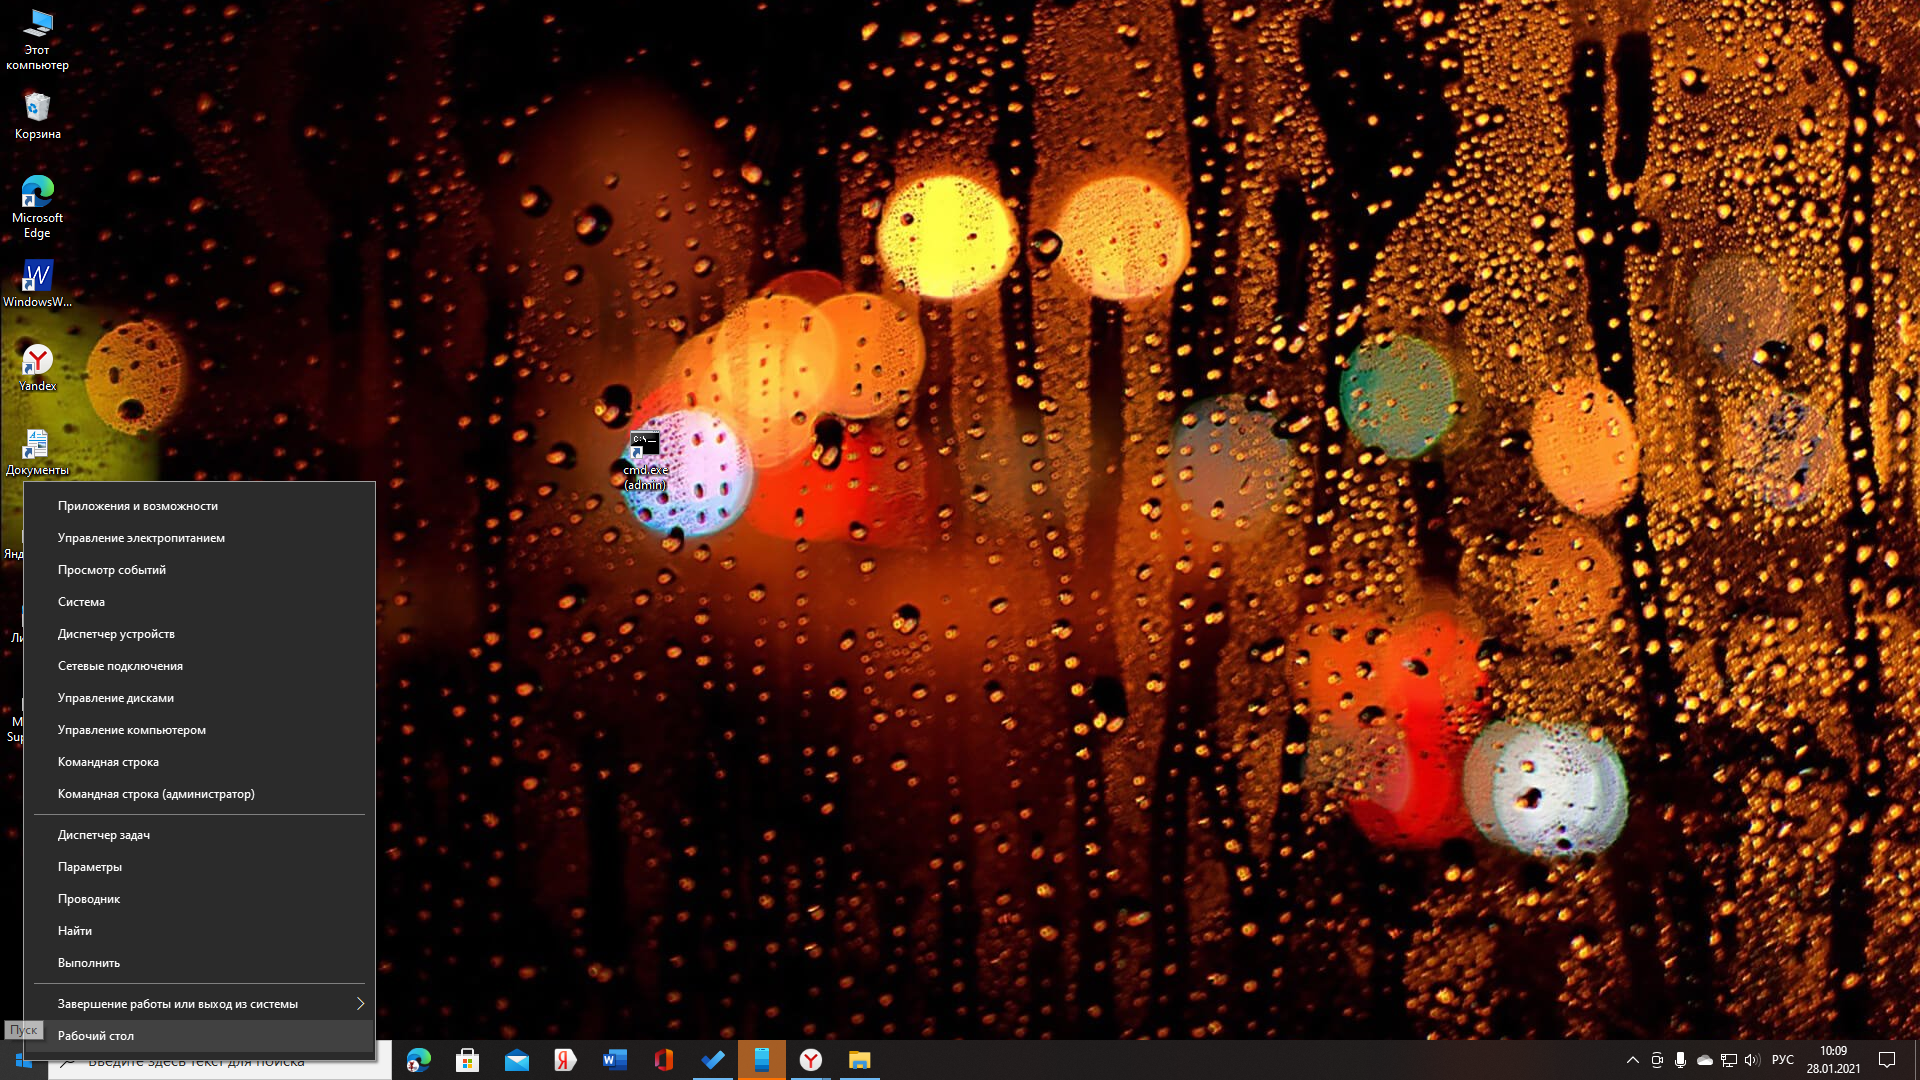
Task: Open the Этот компьютер desktop icon
Action: [37, 40]
